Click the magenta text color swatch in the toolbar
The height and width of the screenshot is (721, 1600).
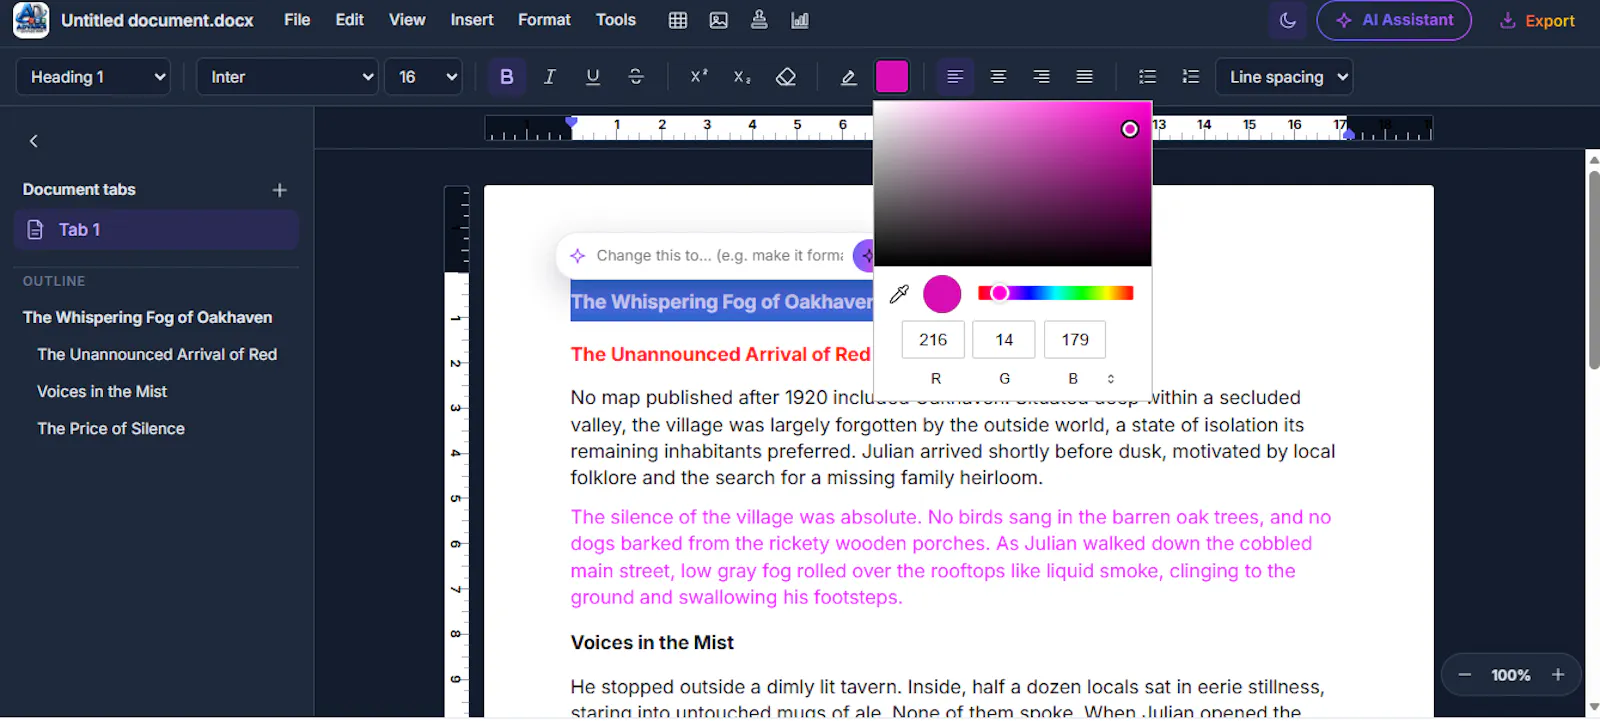click(x=892, y=77)
